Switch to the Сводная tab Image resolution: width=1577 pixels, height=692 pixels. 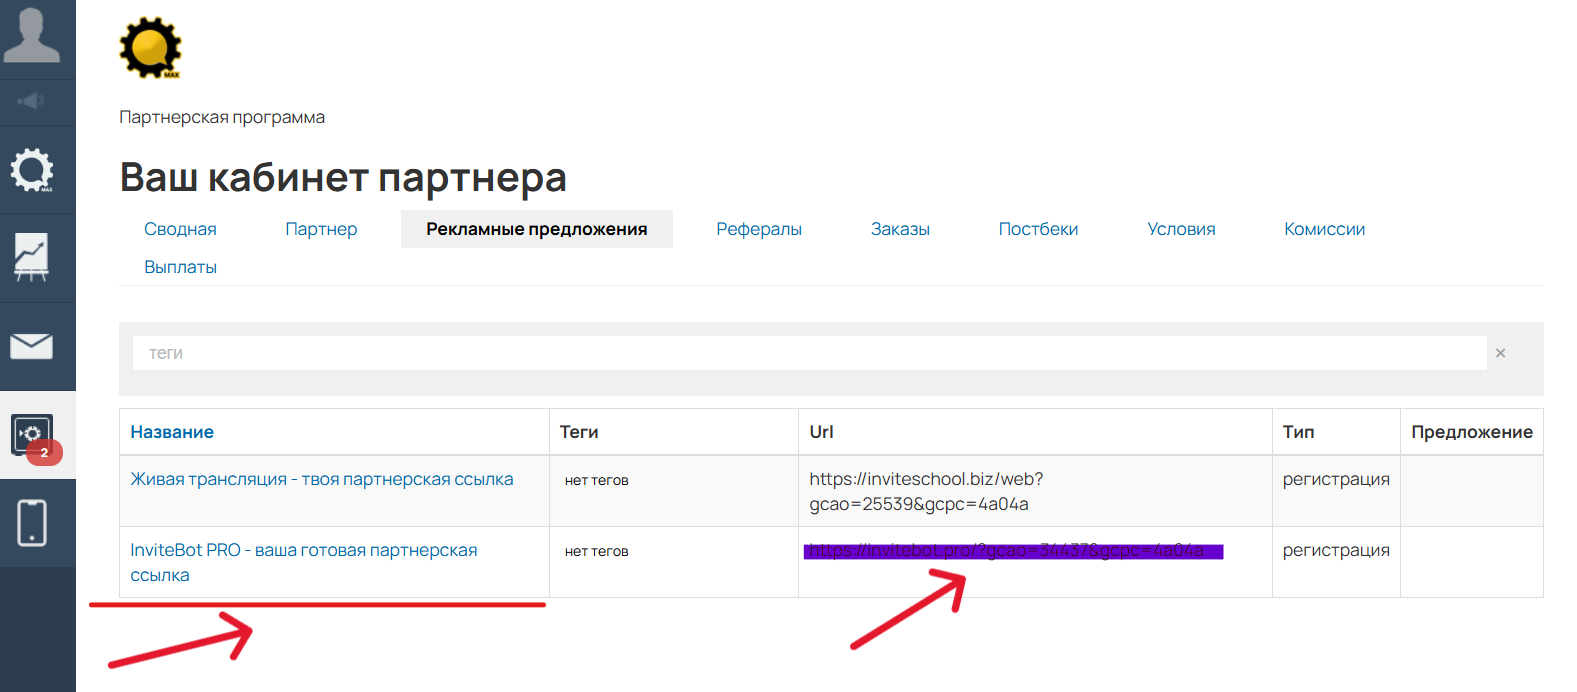click(180, 229)
